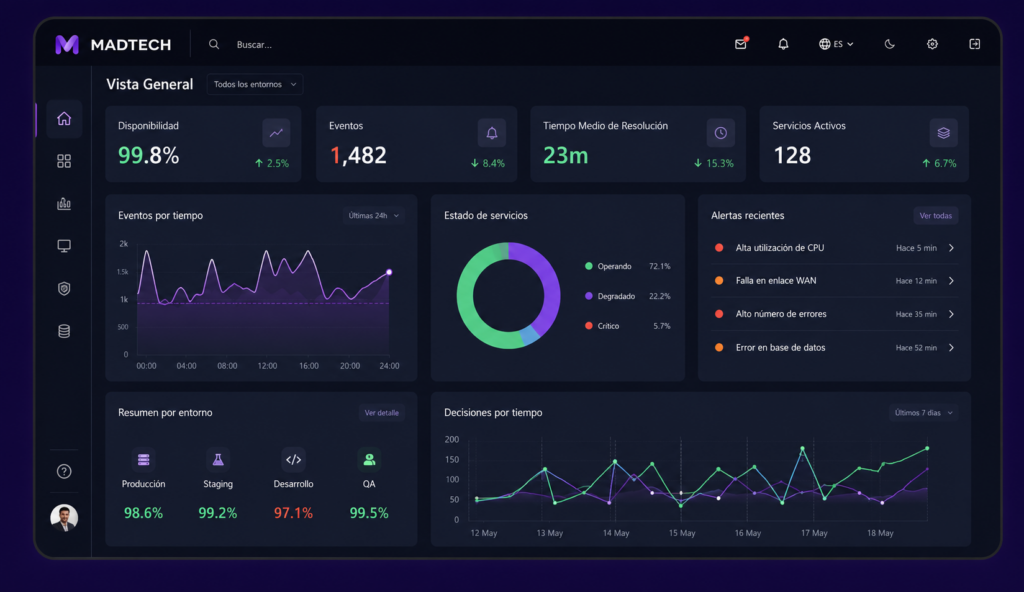Click the purple Degradado legend dot
The height and width of the screenshot is (592, 1024).
[588, 296]
